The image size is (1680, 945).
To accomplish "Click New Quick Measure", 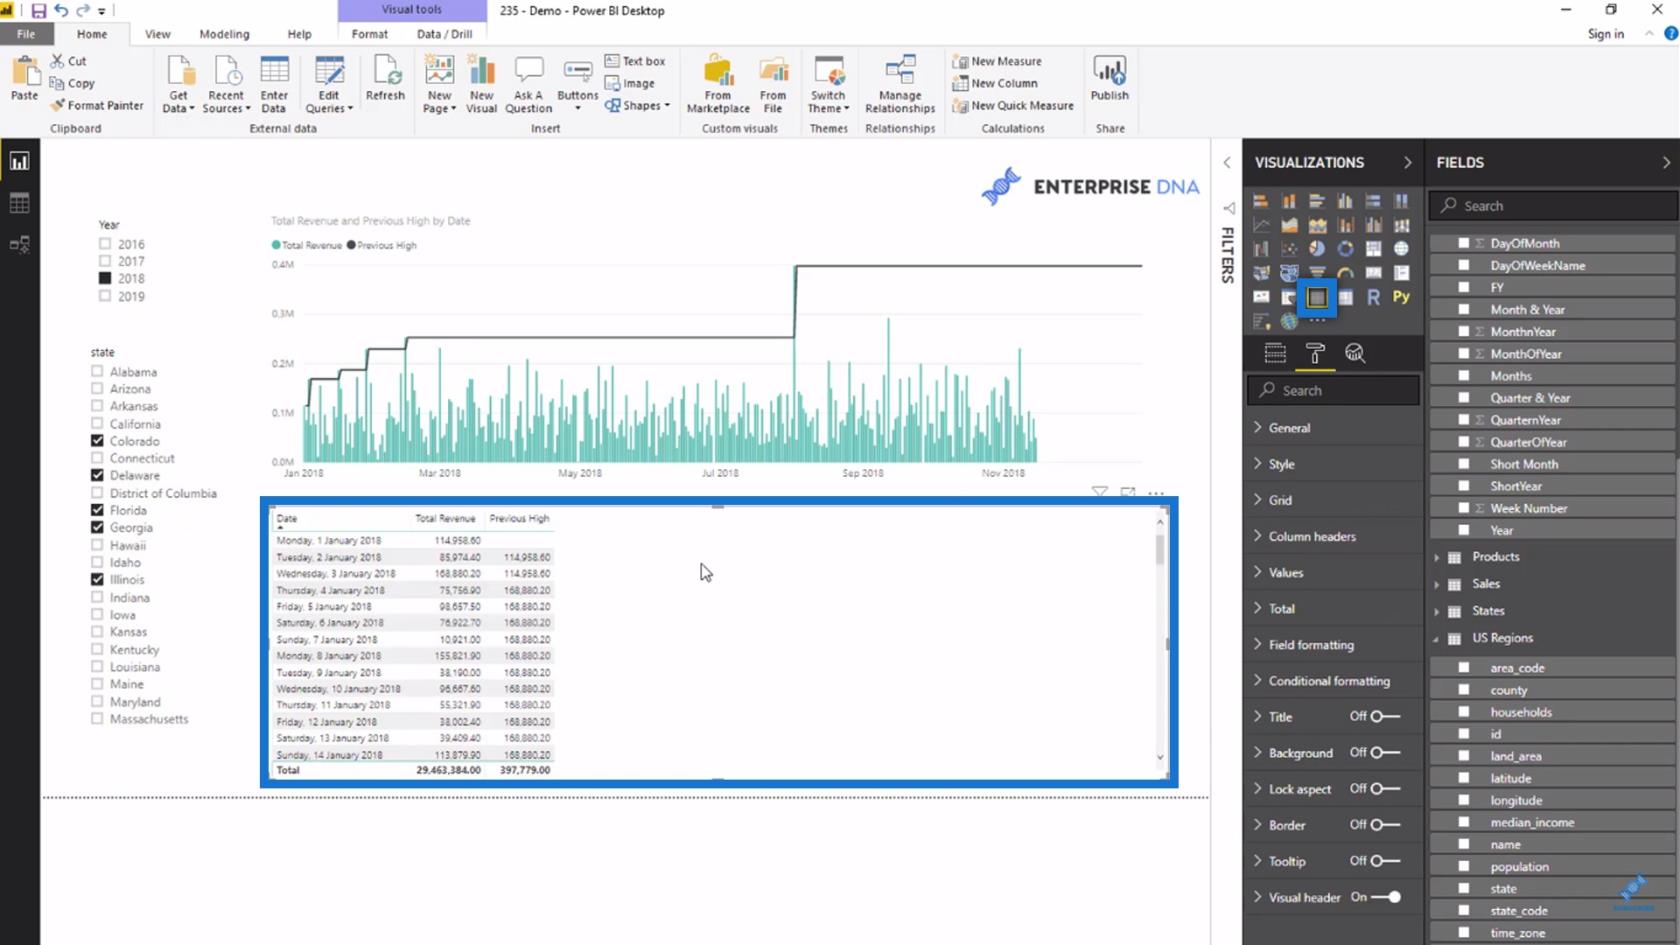I will 1013,105.
